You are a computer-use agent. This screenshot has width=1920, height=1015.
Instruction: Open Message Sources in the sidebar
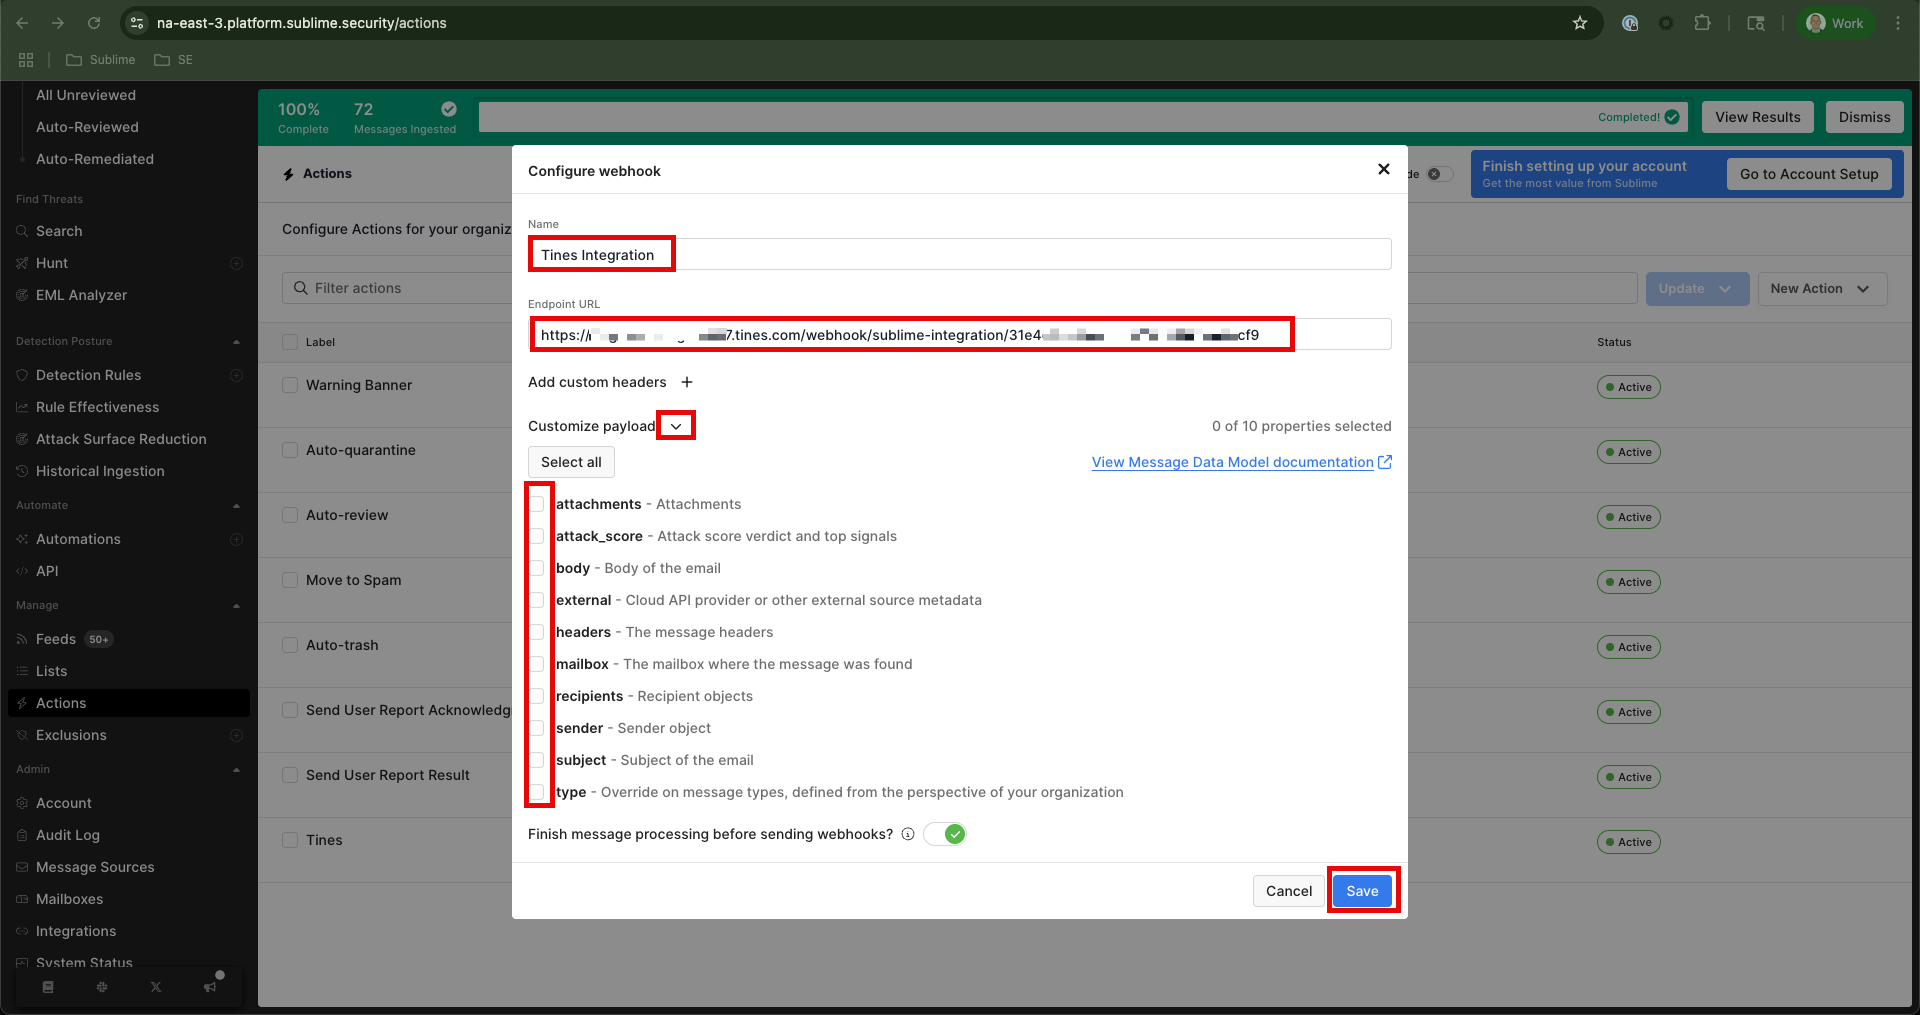[95, 867]
